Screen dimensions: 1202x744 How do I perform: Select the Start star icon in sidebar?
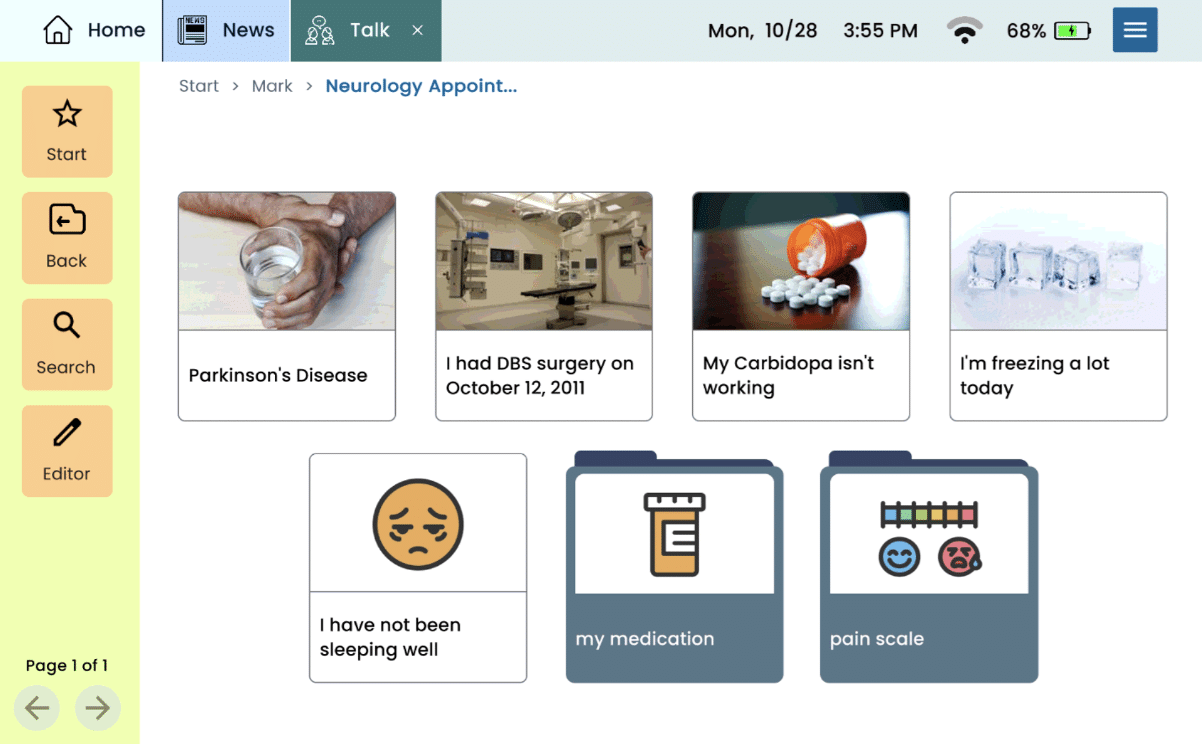[x=66, y=114]
